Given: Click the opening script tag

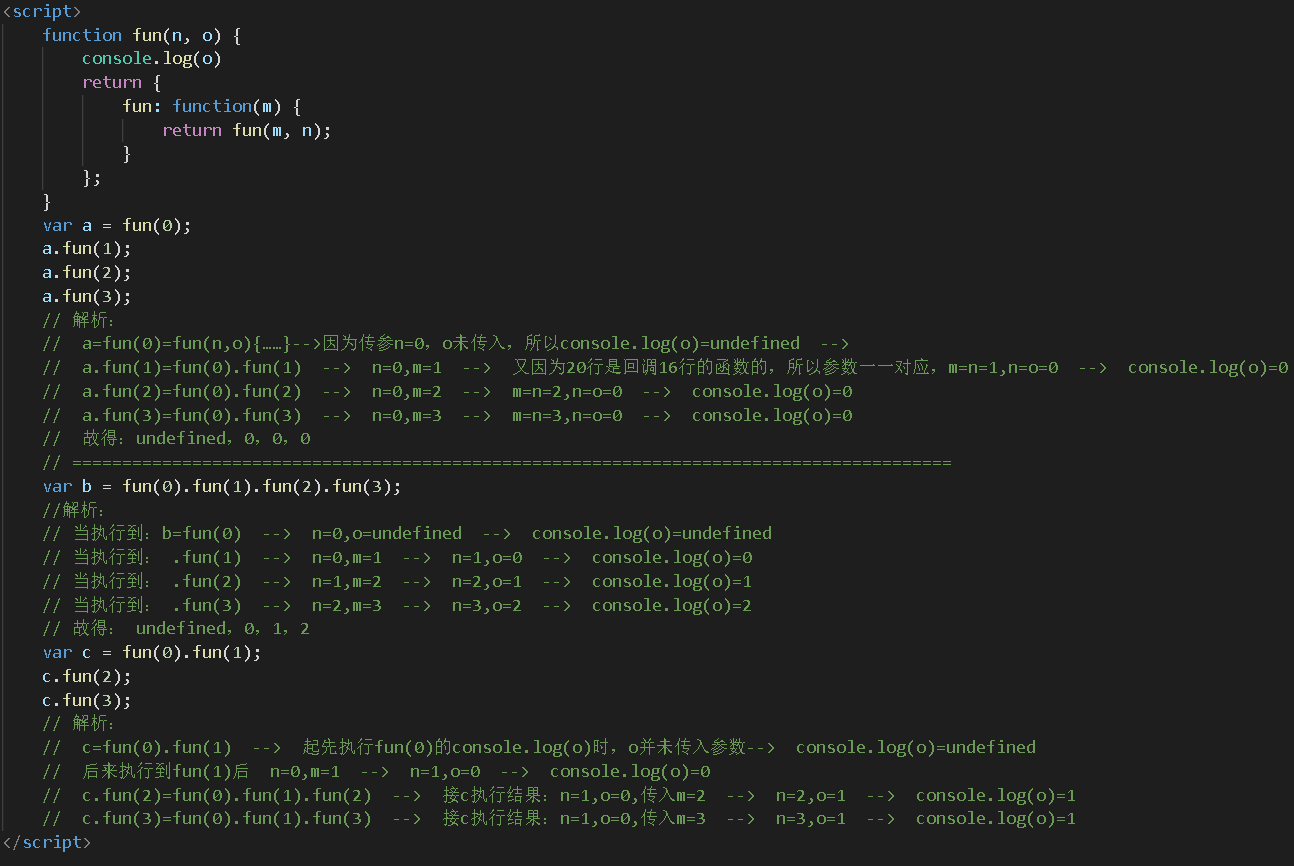Looking at the screenshot, I should click(42, 11).
